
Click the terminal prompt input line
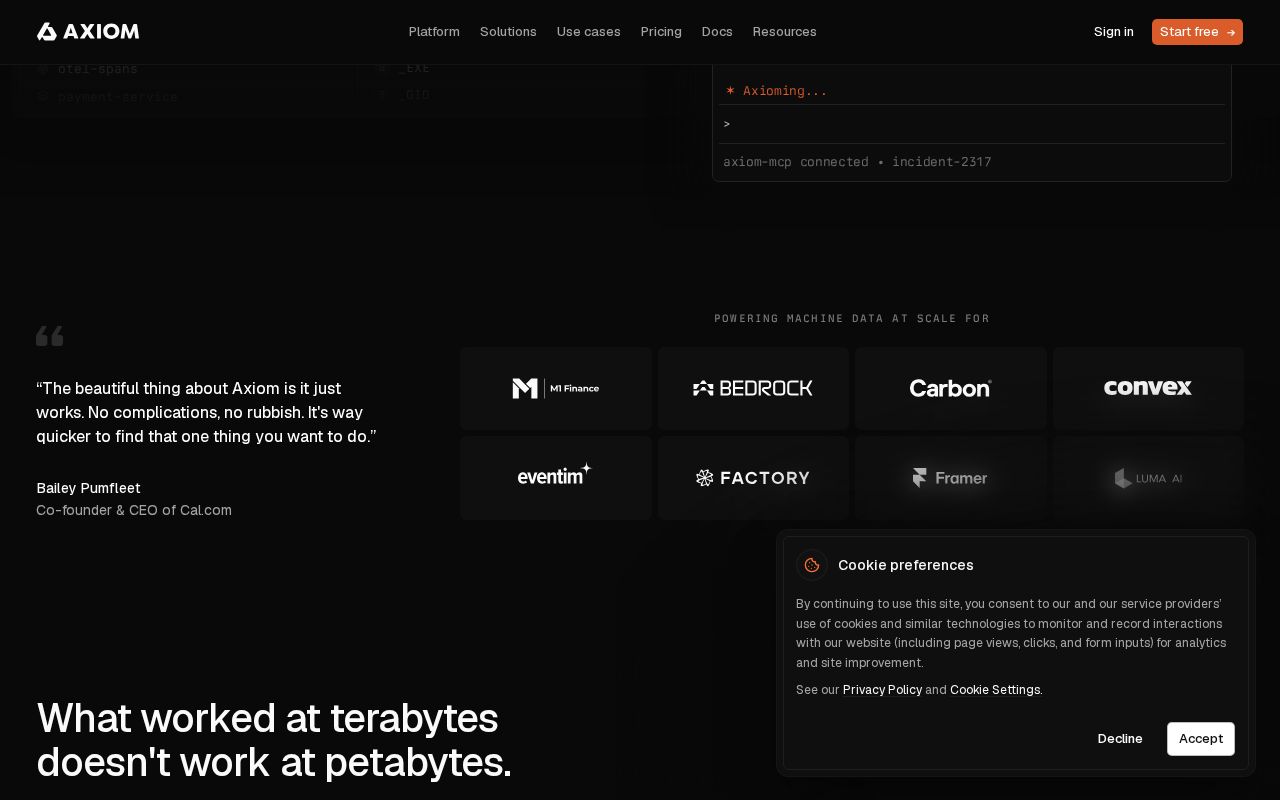(971, 124)
